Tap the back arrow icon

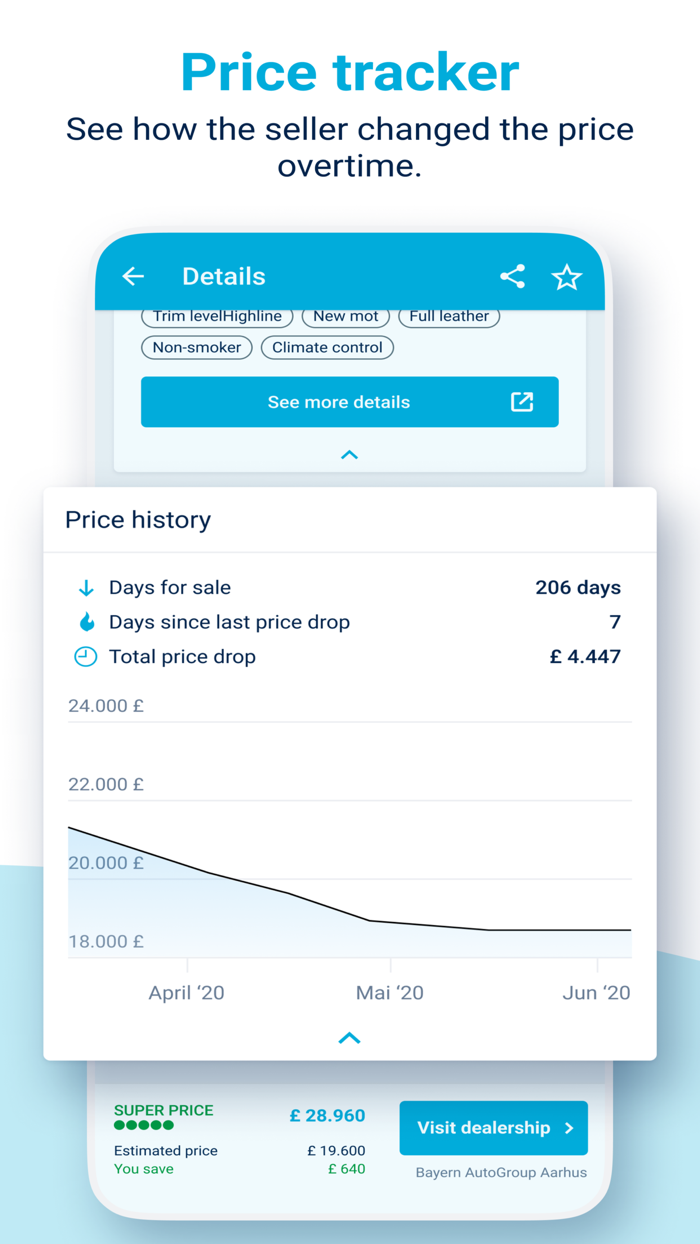click(x=133, y=277)
